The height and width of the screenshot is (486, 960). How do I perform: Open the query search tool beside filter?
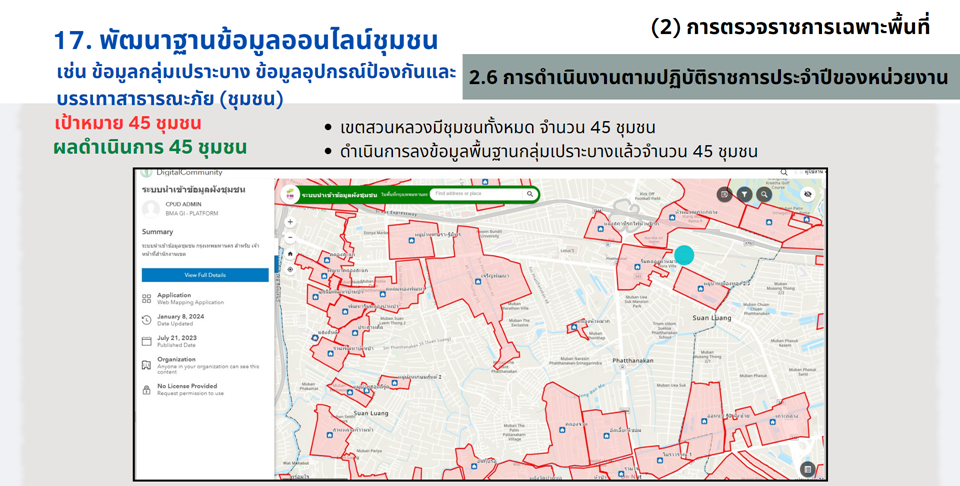(x=764, y=195)
